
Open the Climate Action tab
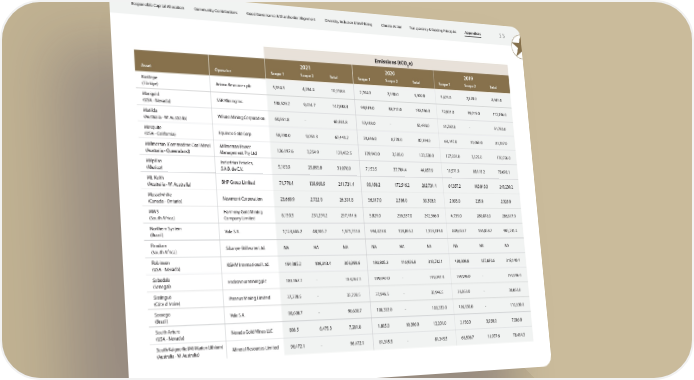[391, 26]
